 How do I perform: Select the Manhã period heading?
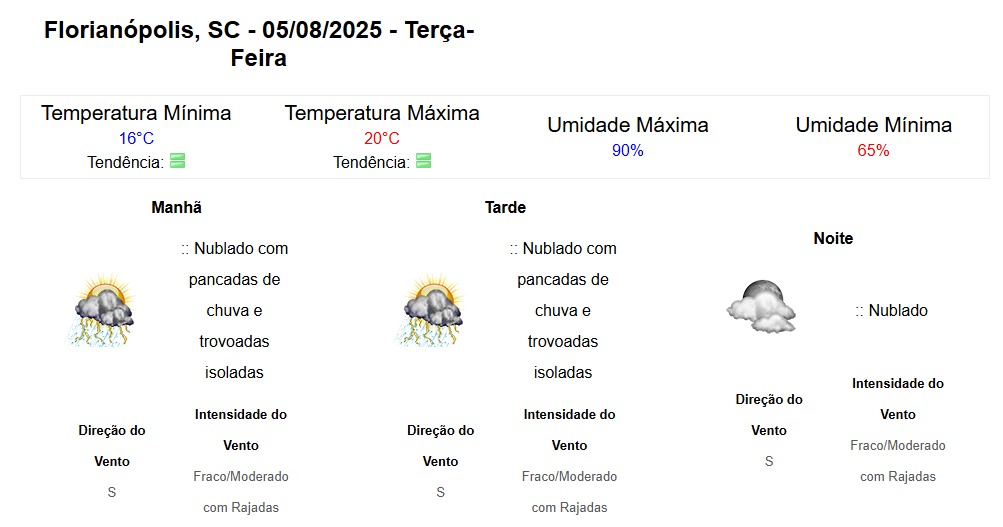tap(177, 207)
